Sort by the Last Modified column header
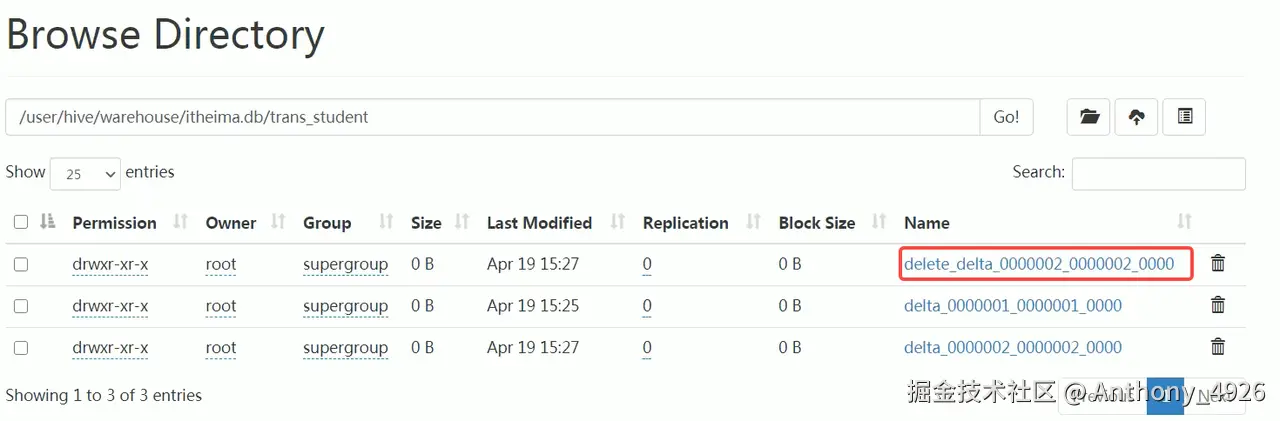Image resolution: width=1280 pixels, height=421 pixels. pyautogui.click(x=540, y=223)
